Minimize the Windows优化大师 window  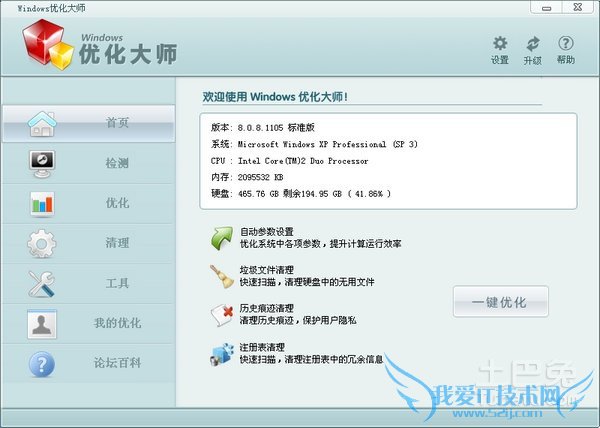[x=547, y=7]
